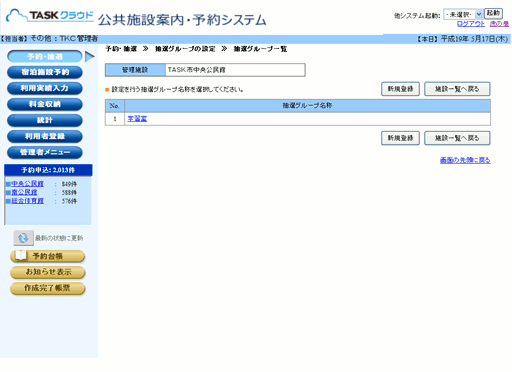Open the 利用者登録 menu
The image size is (512, 372).
pyautogui.click(x=45, y=136)
